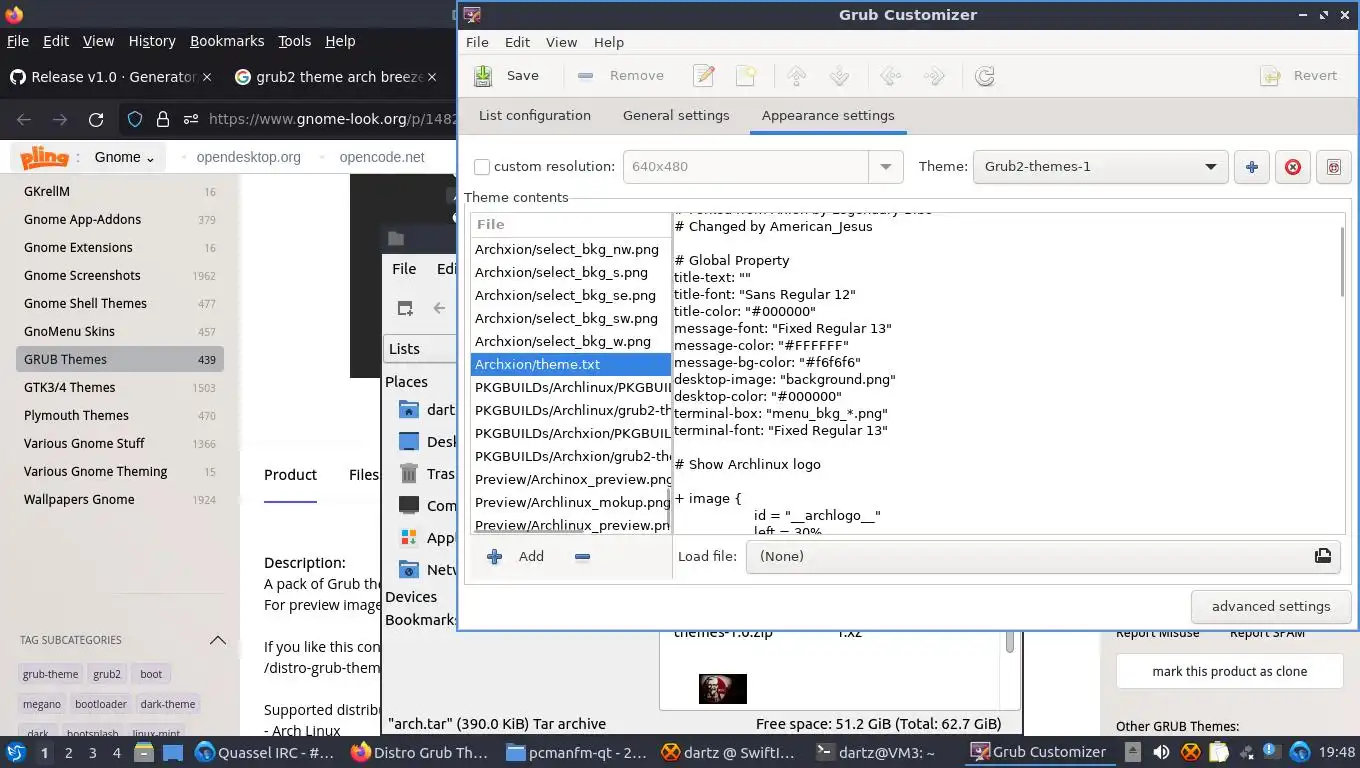1360x768 pixels.
Task: Switch to the grub2 theme arch breeze tab
Action: [337, 77]
